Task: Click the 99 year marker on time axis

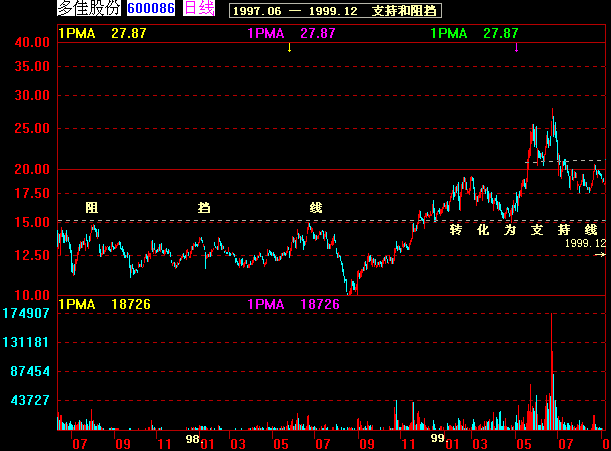Action: (x=437, y=438)
